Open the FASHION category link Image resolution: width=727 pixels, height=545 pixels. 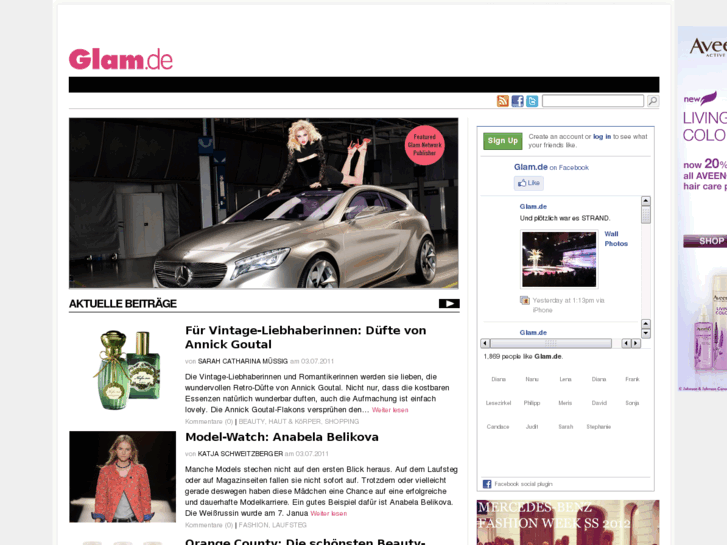pos(254,525)
